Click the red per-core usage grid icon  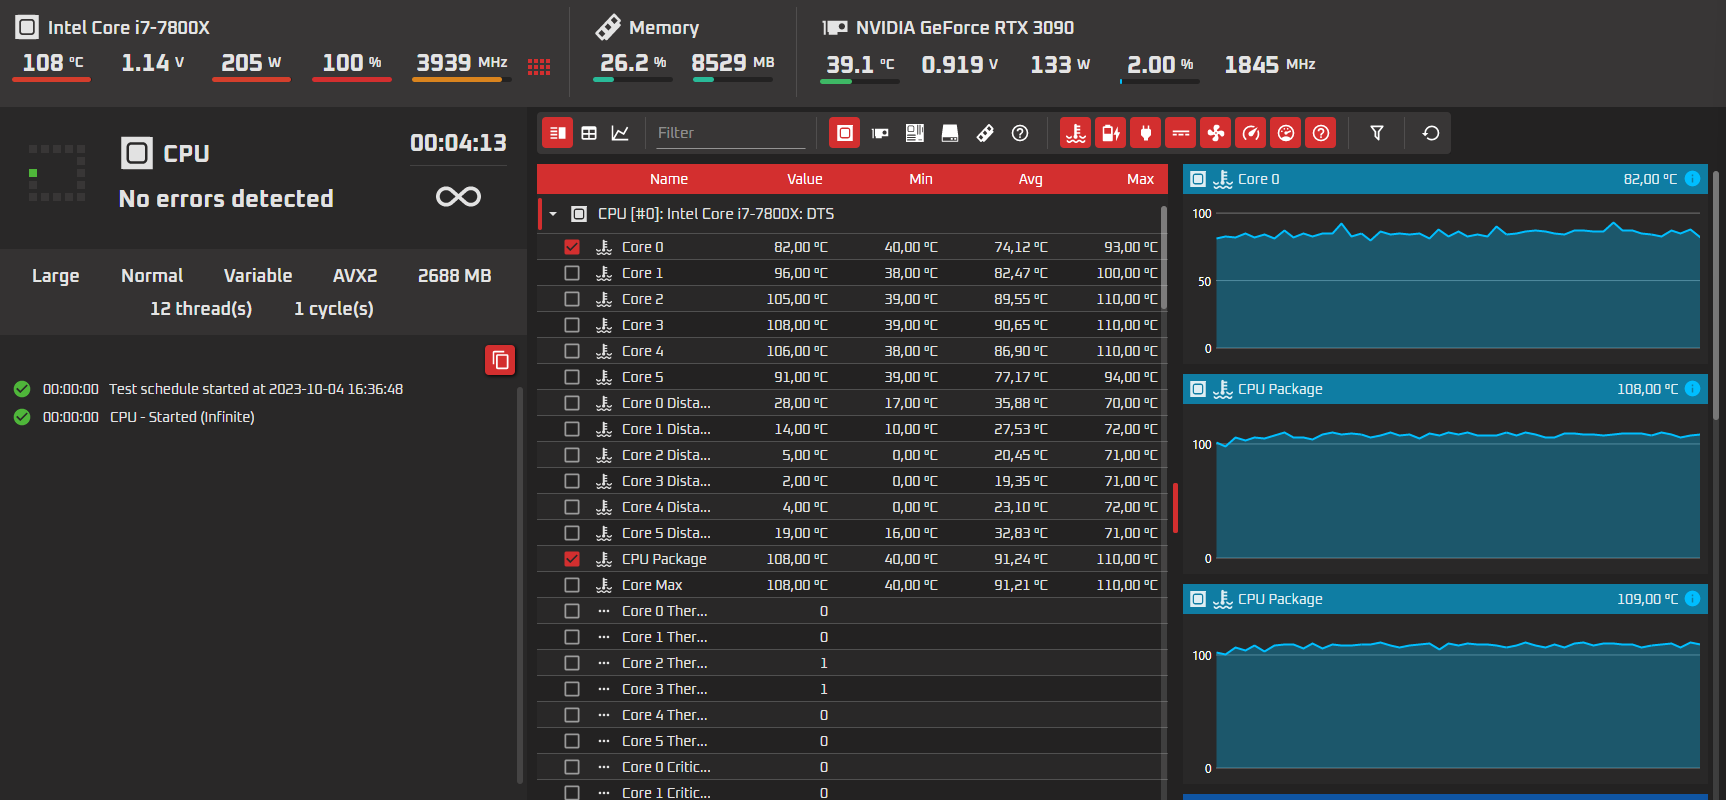pyautogui.click(x=539, y=66)
